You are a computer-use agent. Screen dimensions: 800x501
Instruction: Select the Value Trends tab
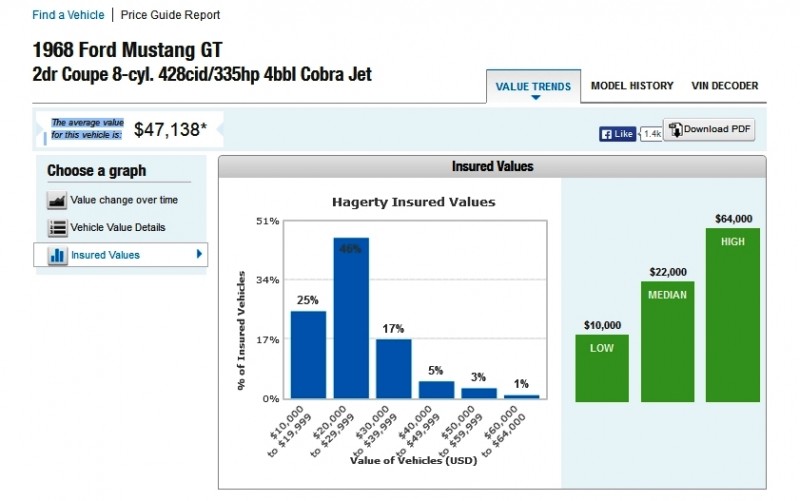point(533,86)
